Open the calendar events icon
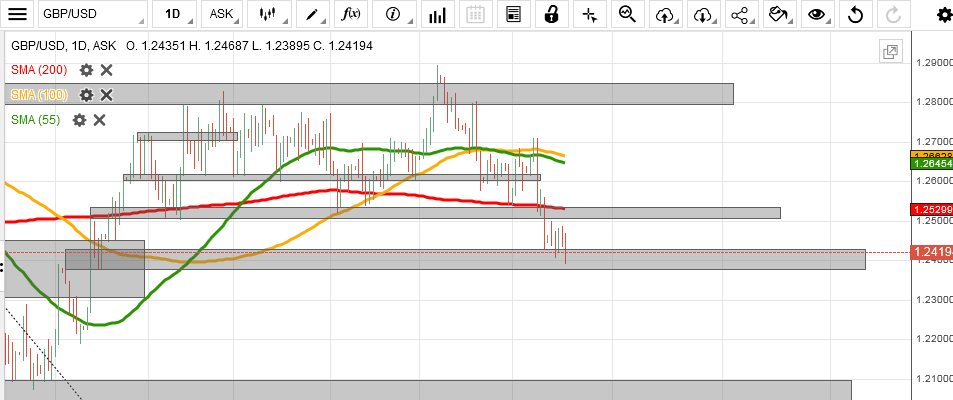953x400 pixels. 475,14
